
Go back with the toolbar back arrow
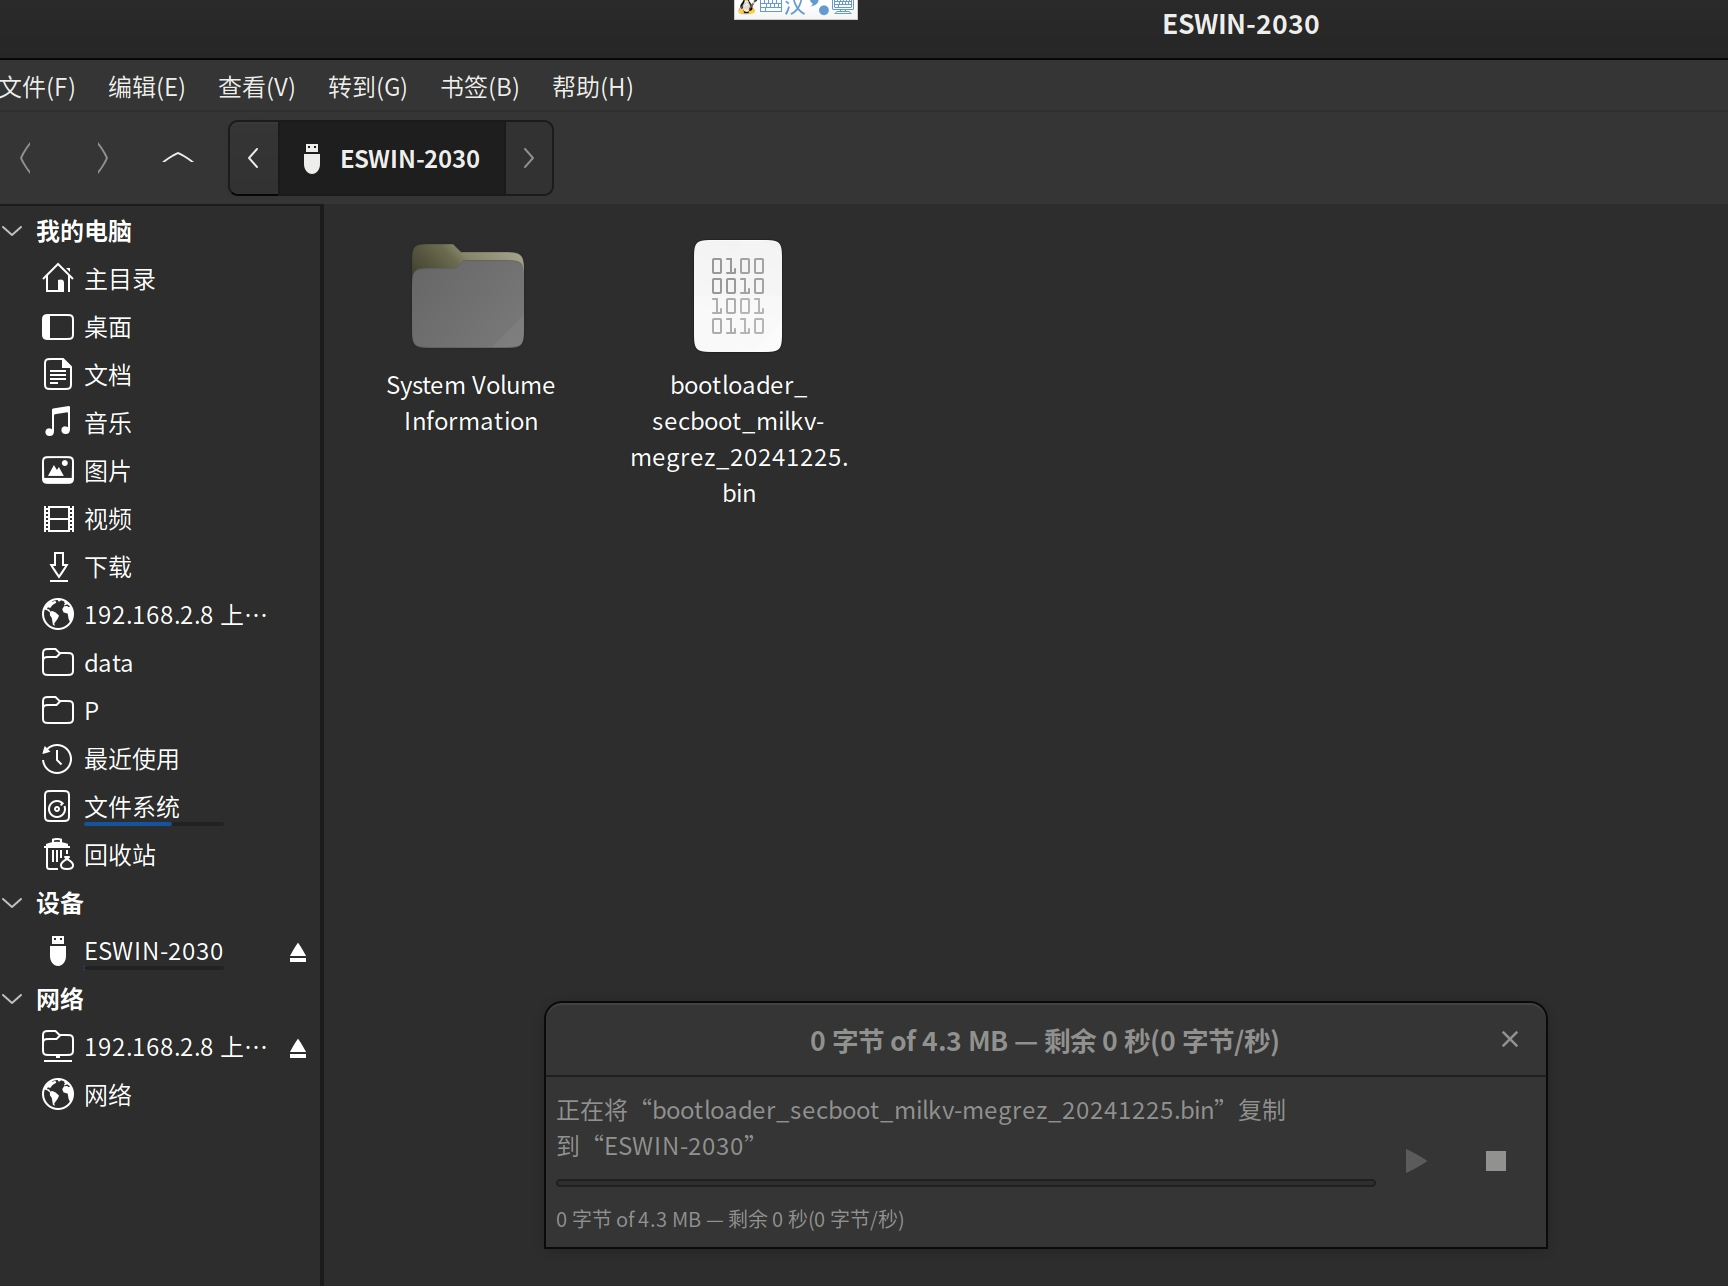click(x=26, y=158)
